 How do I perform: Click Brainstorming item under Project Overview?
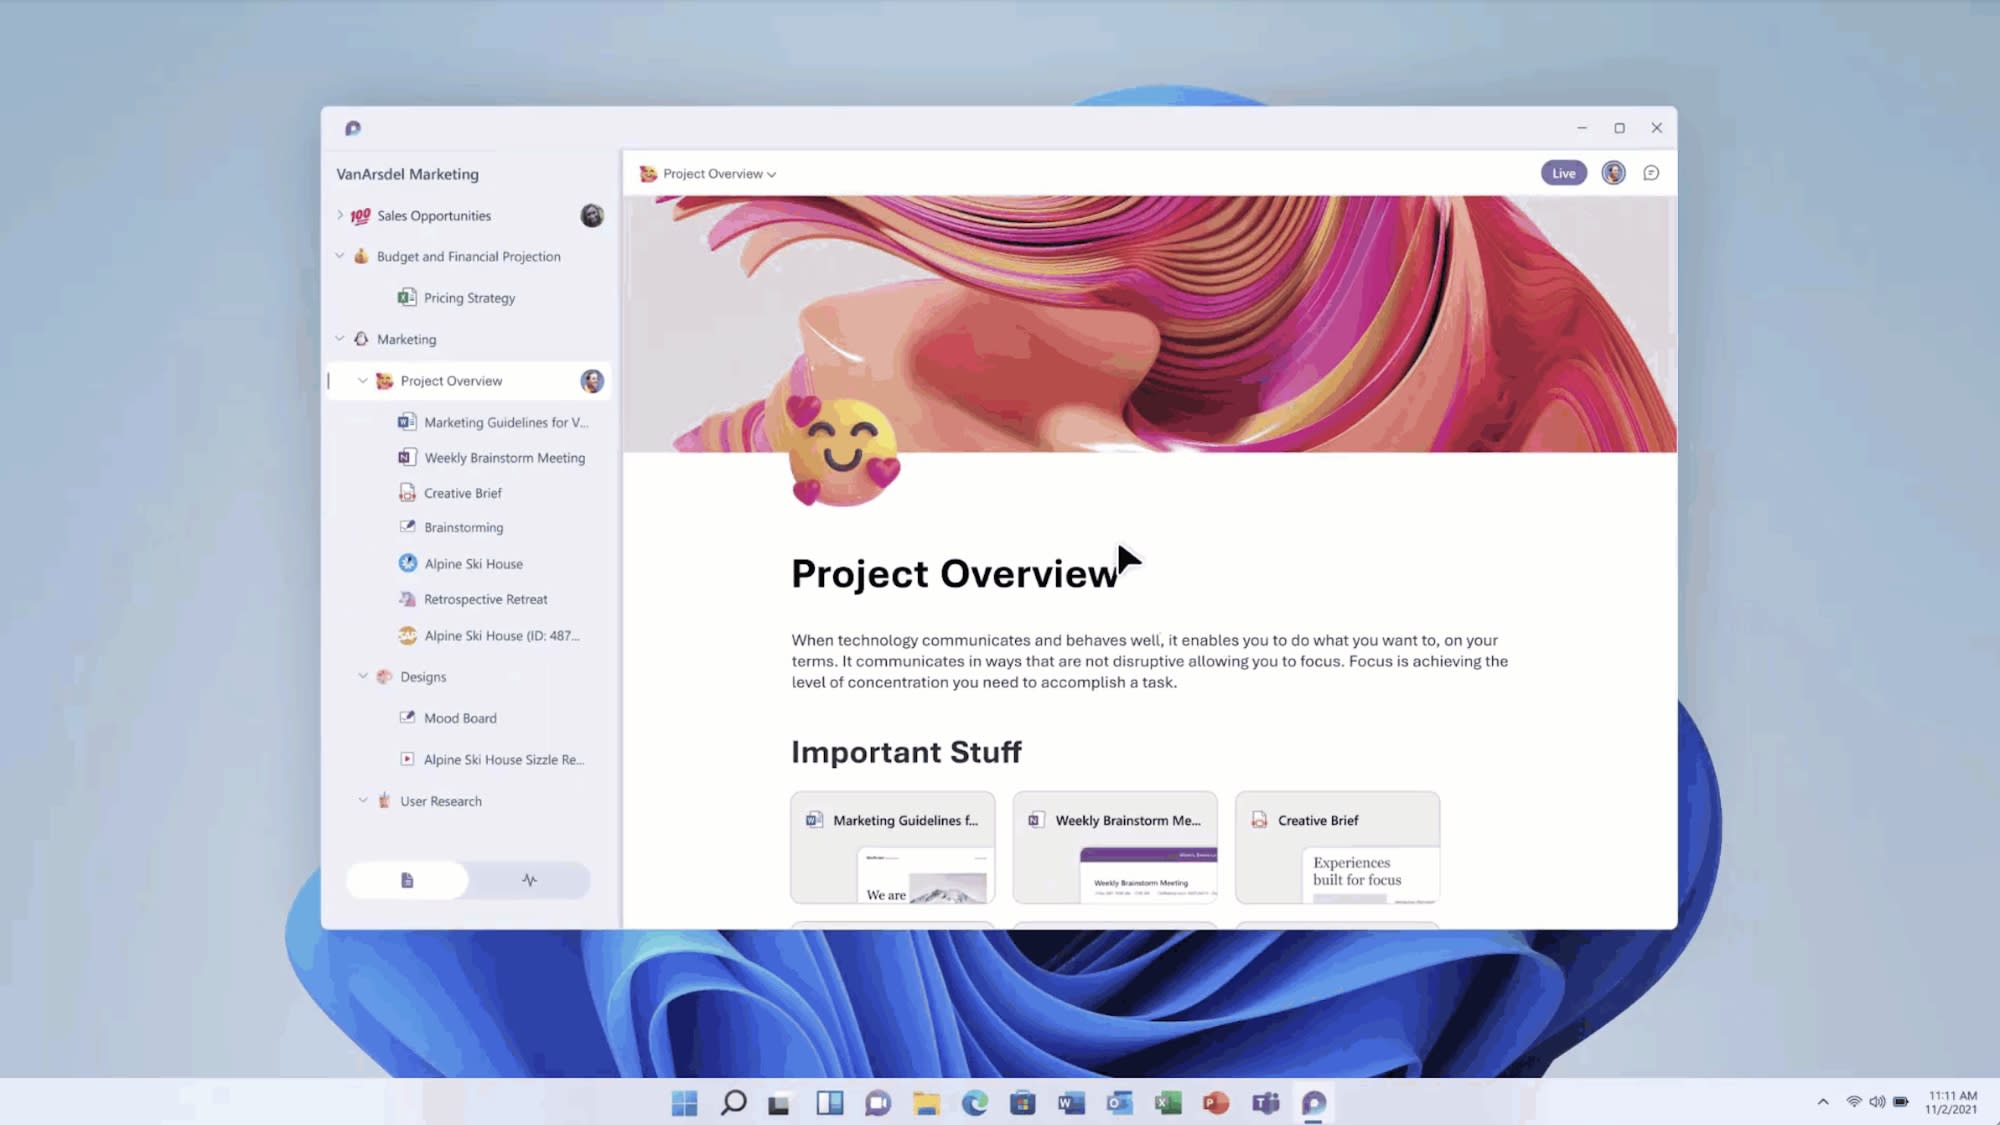463,526
